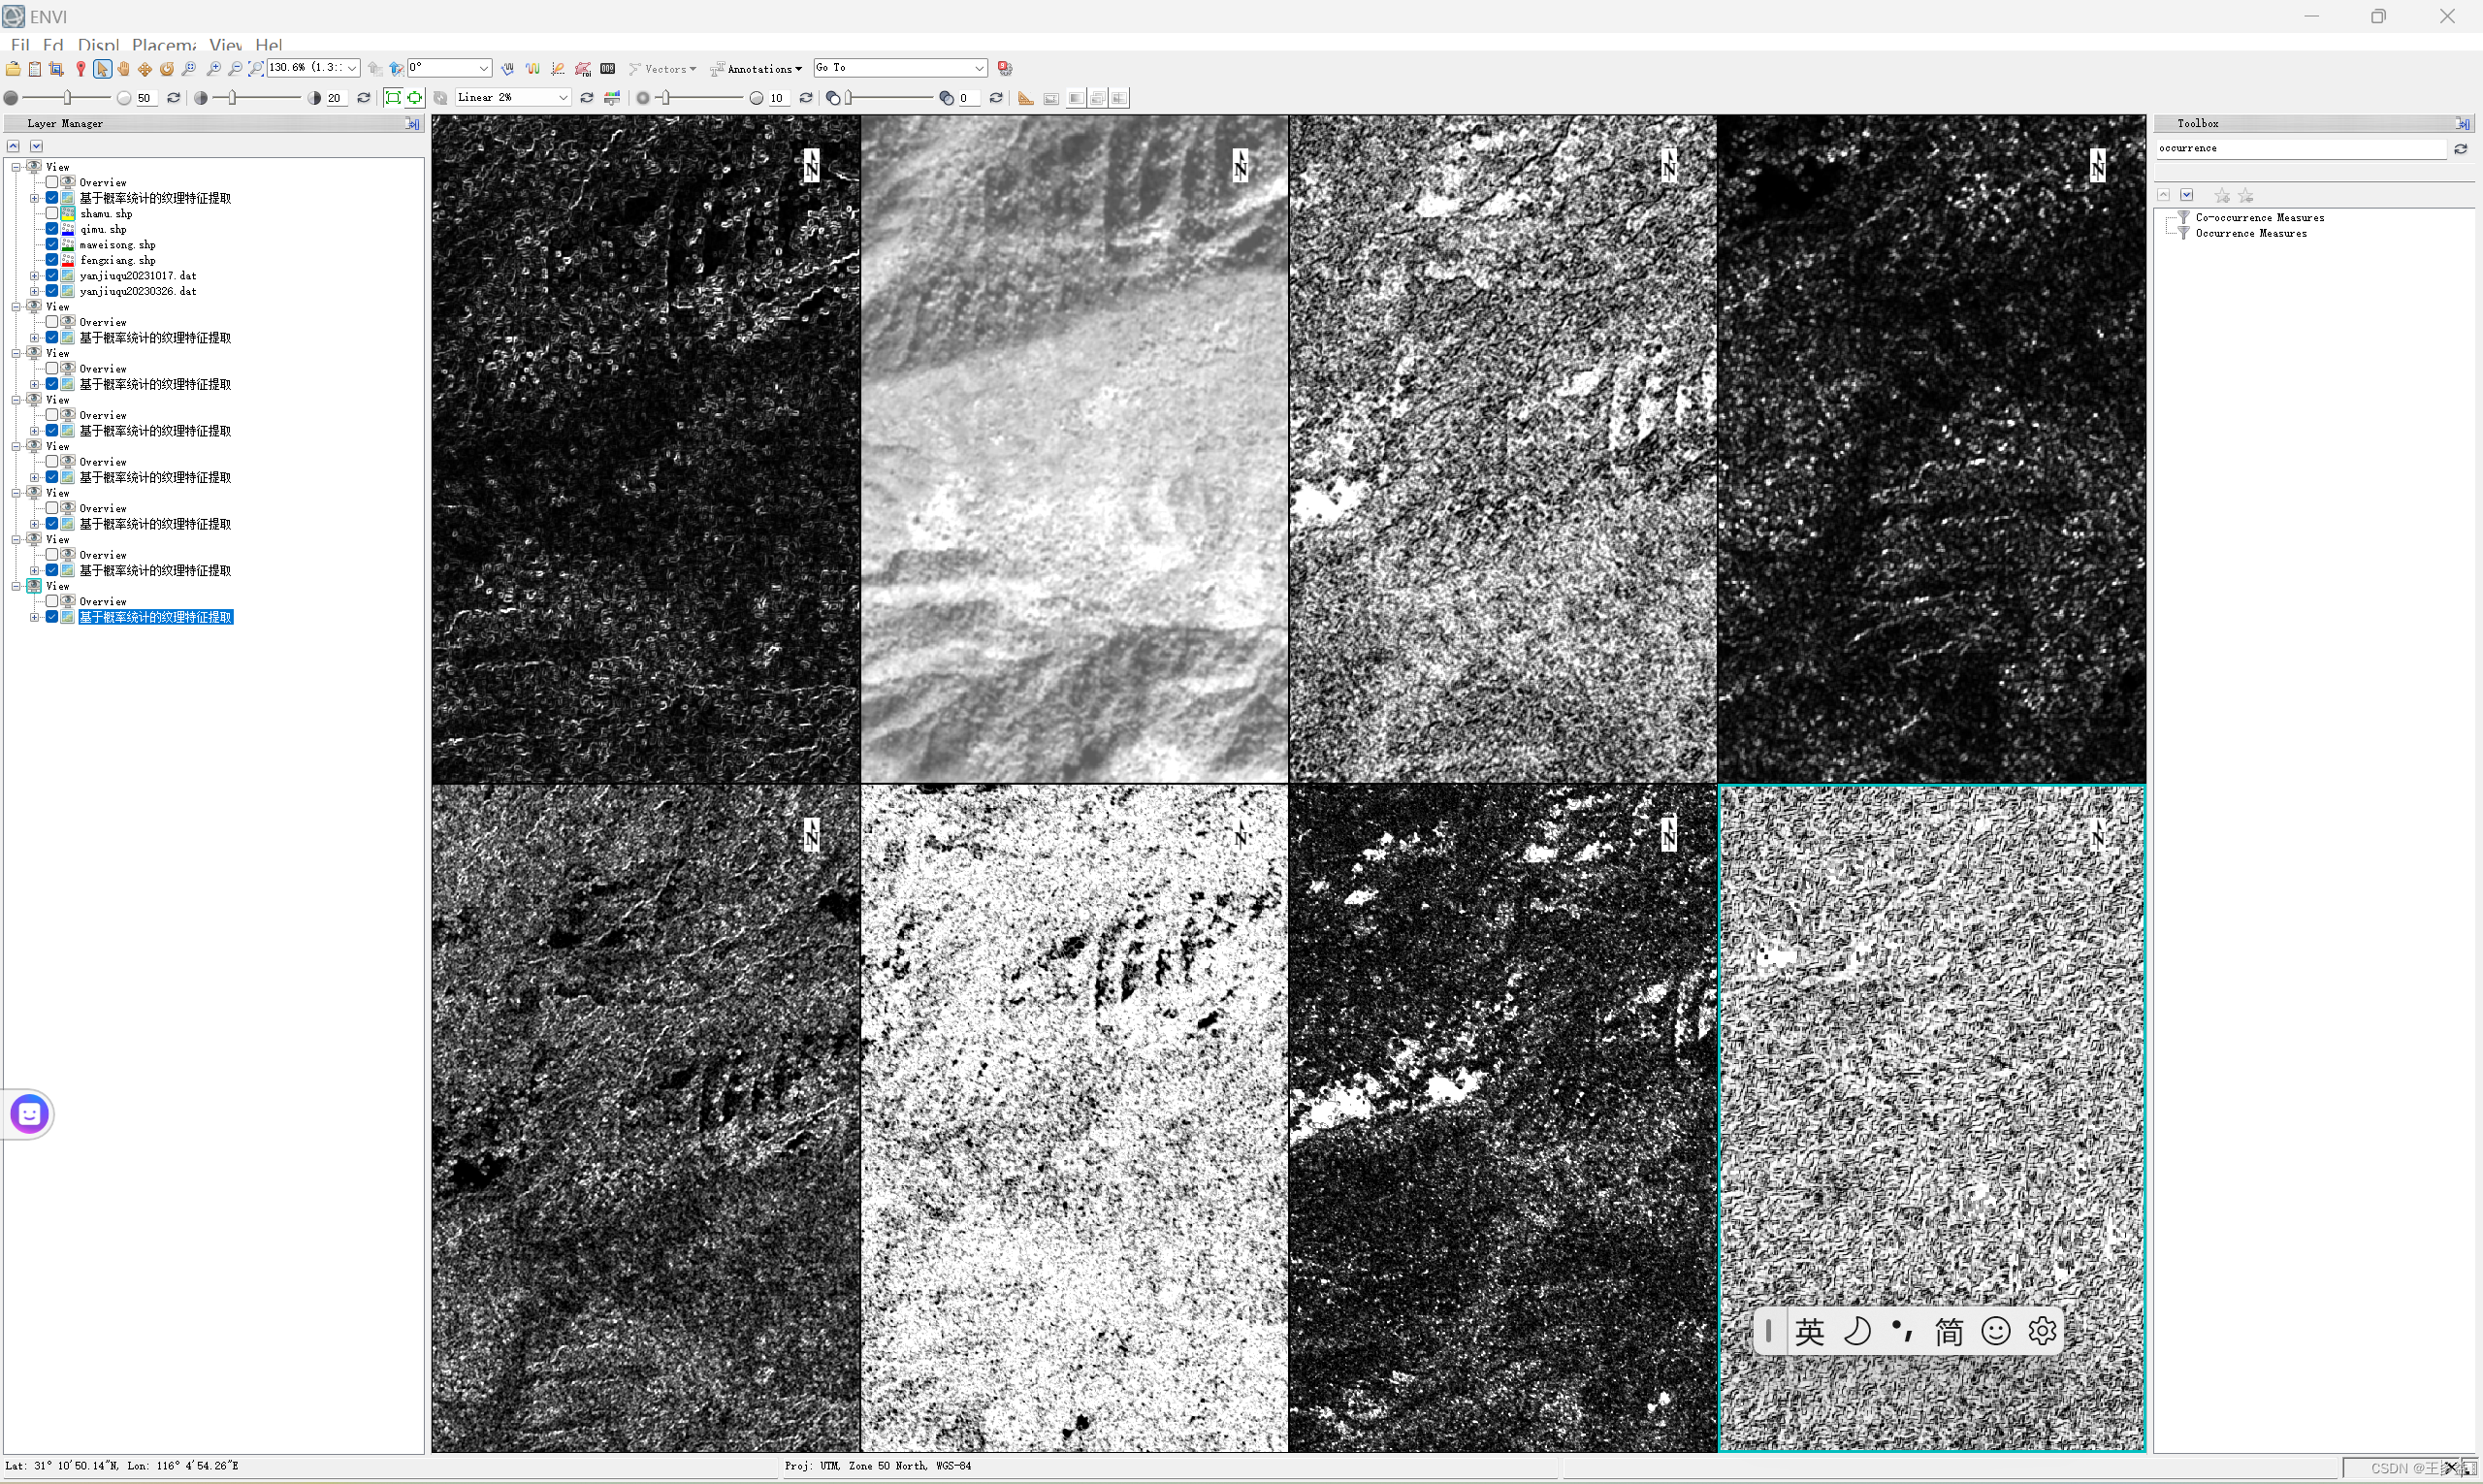Toggle yanjiuqu20231017.dat layer visibility
Image resolution: width=2483 pixels, height=1484 pixels.
click(52, 275)
